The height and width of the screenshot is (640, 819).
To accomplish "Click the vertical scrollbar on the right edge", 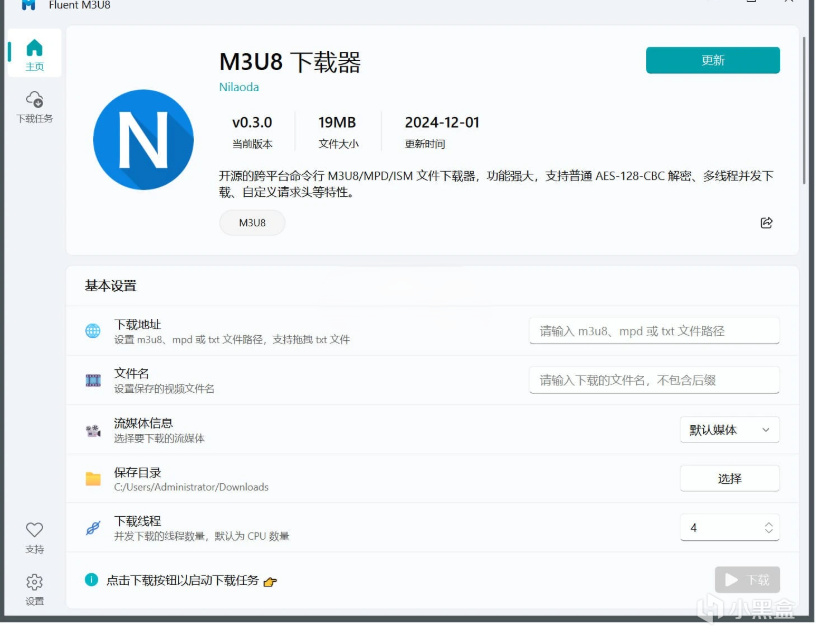I will [x=804, y=110].
